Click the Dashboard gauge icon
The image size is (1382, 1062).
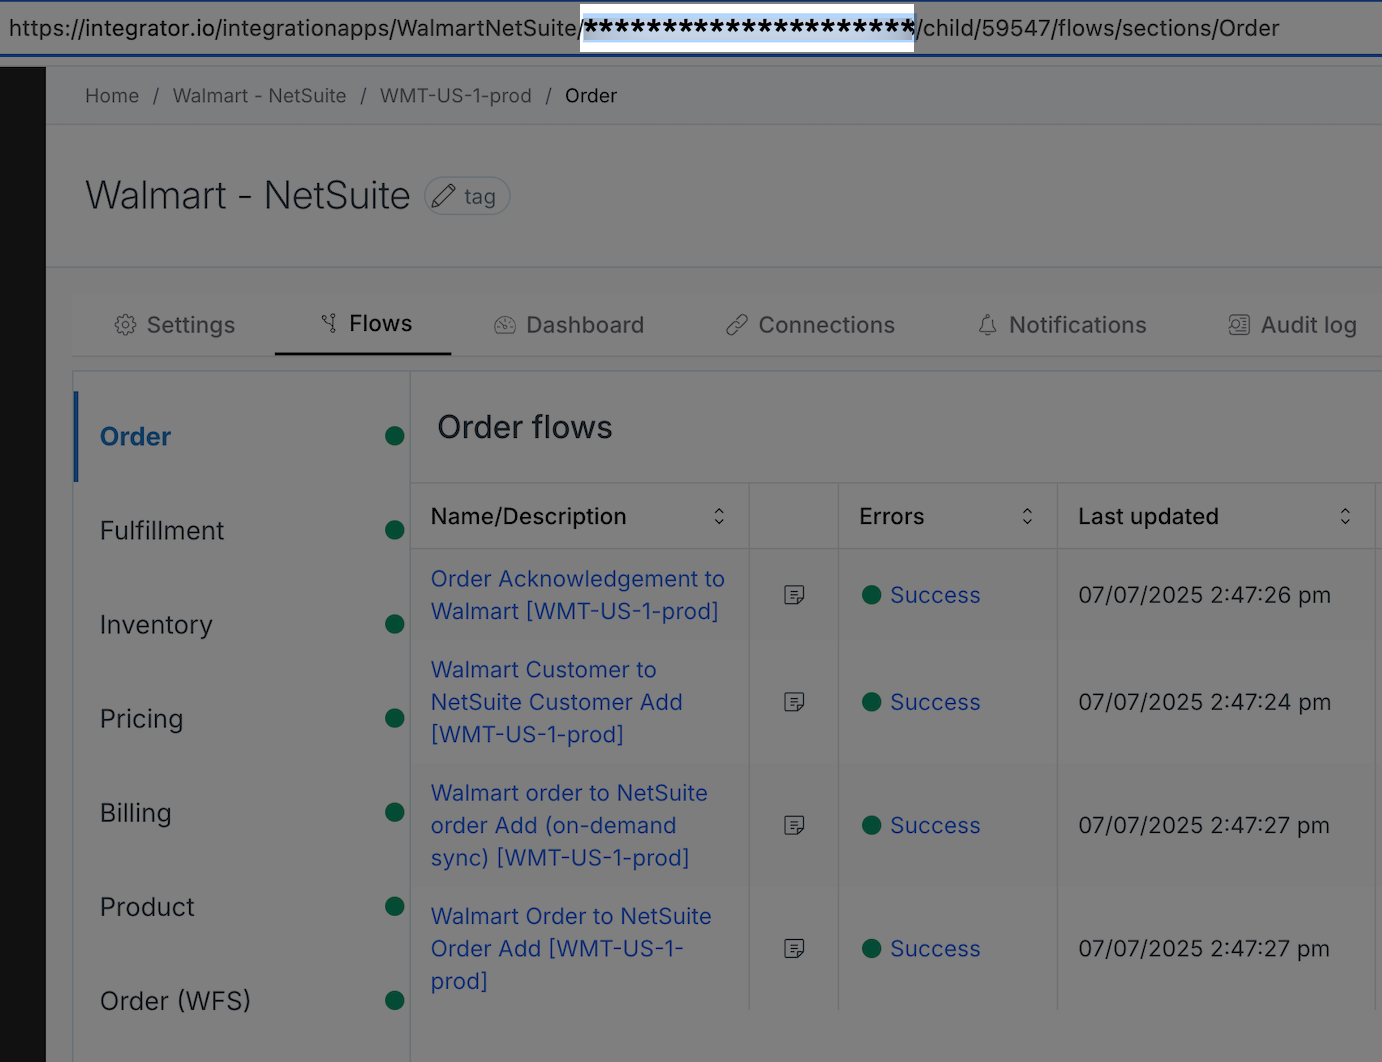coord(505,325)
